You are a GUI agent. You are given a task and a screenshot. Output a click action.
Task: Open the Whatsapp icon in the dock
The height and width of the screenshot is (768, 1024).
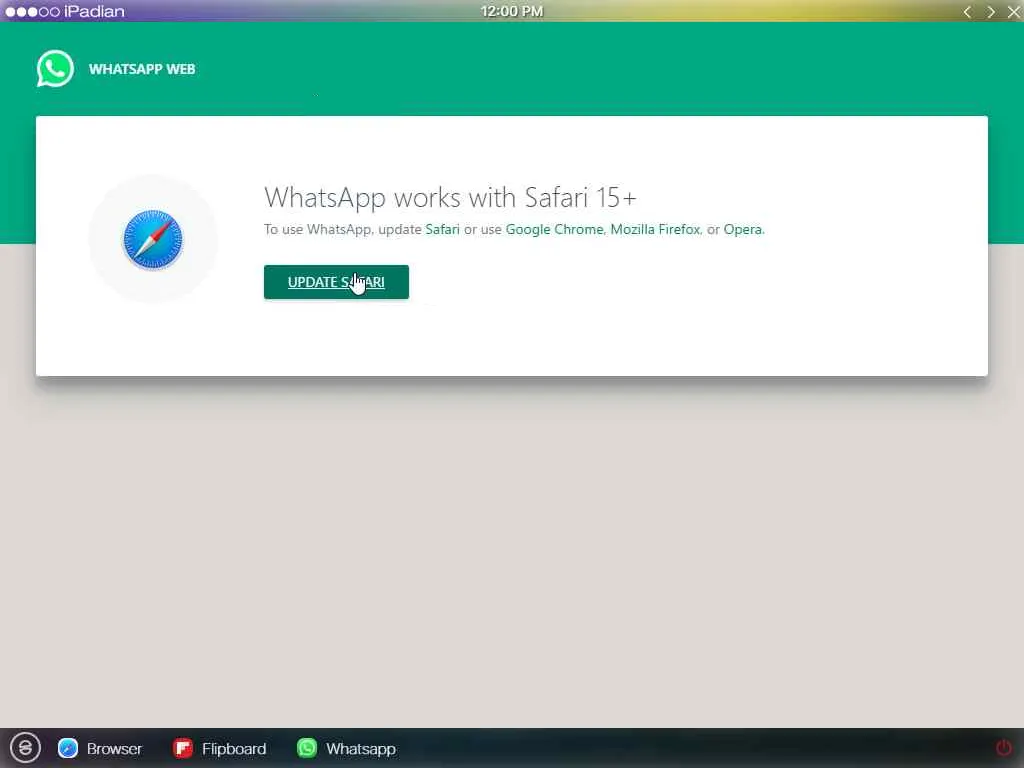(307, 748)
